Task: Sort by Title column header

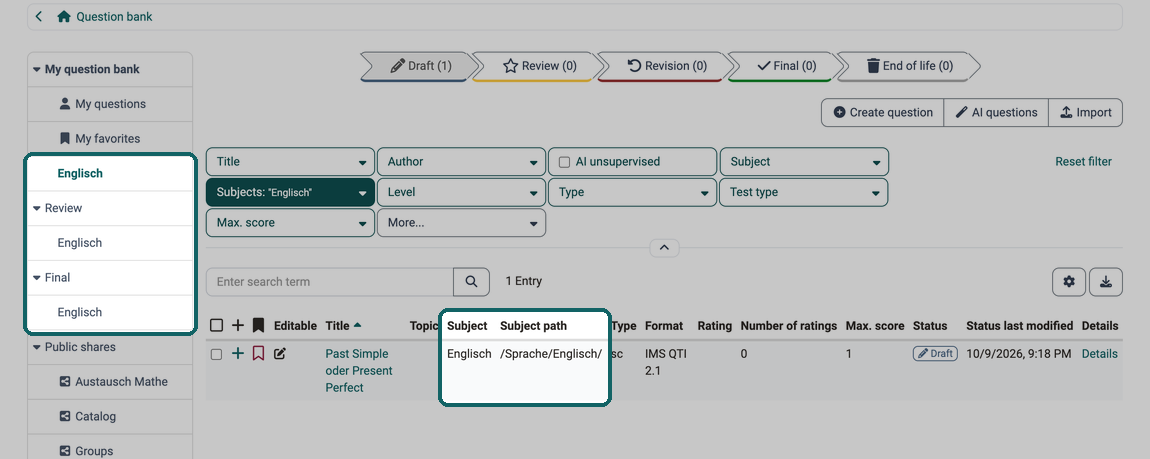Action: 343,326
